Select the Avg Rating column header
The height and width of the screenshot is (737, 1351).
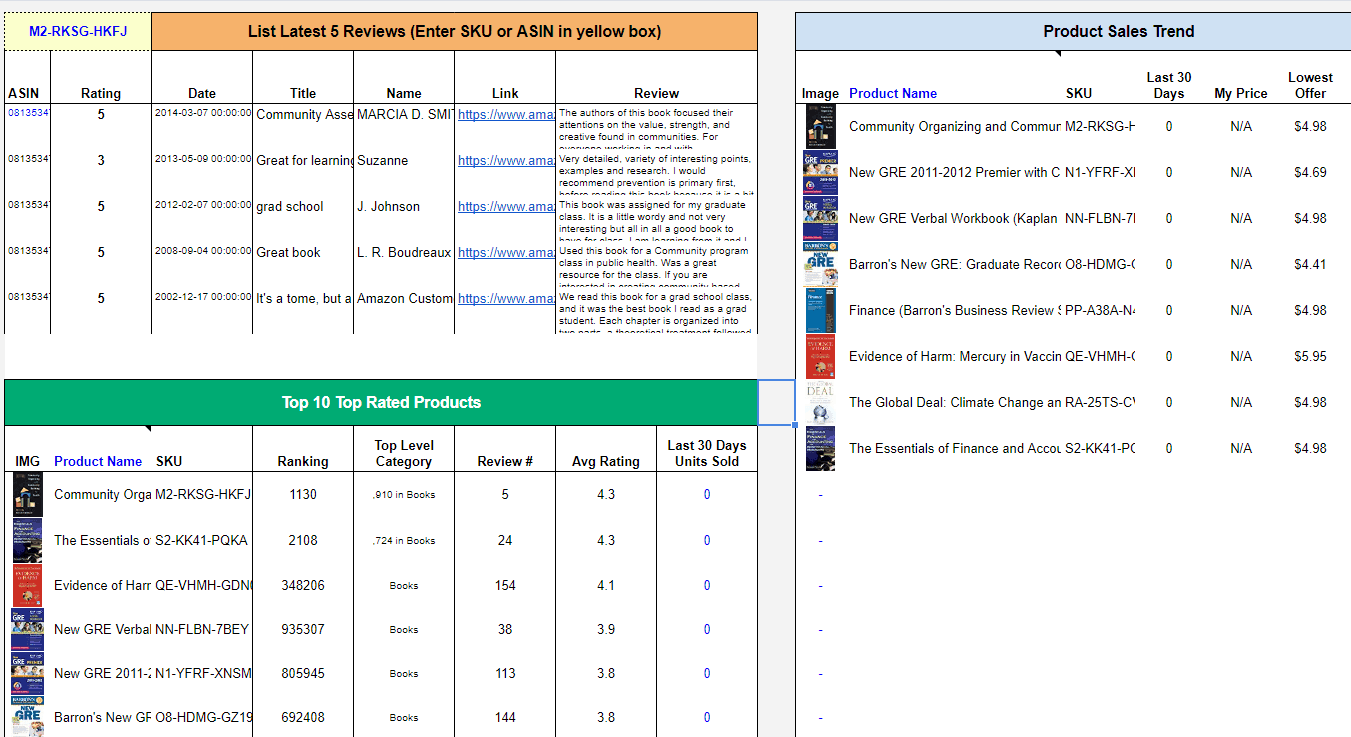[606, 461]
